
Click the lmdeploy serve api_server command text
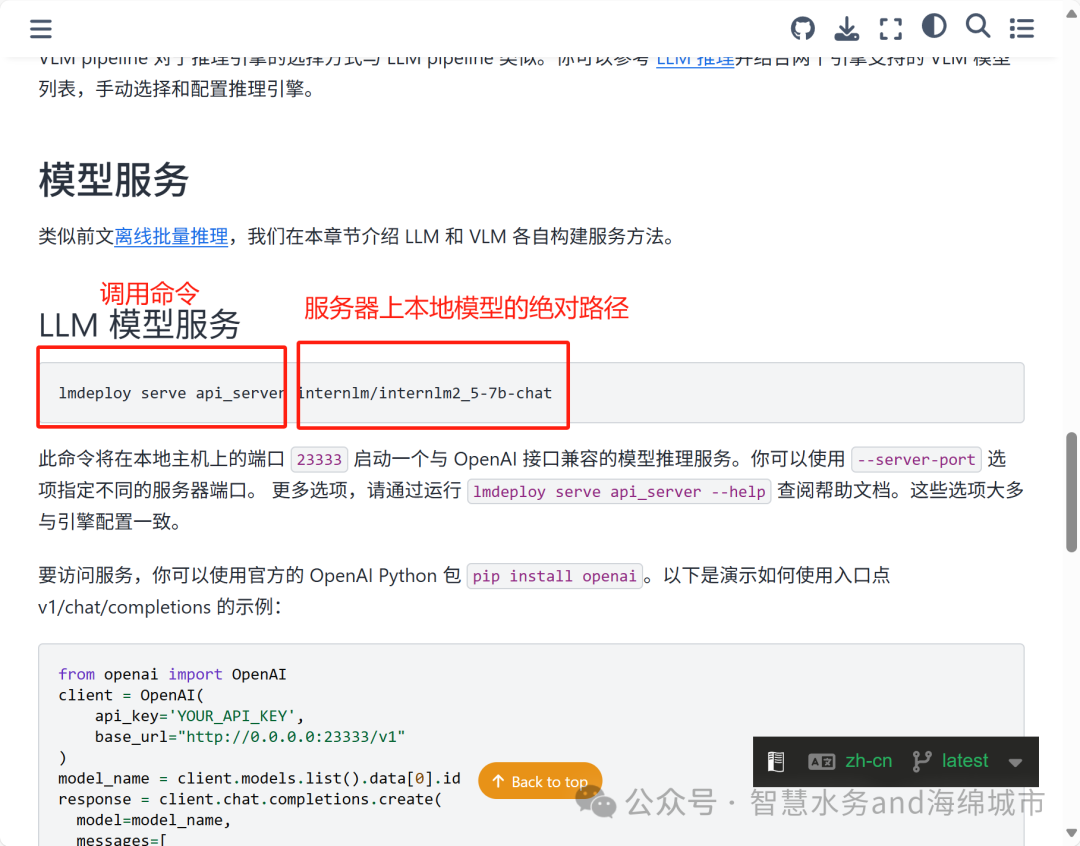(171, 393)
